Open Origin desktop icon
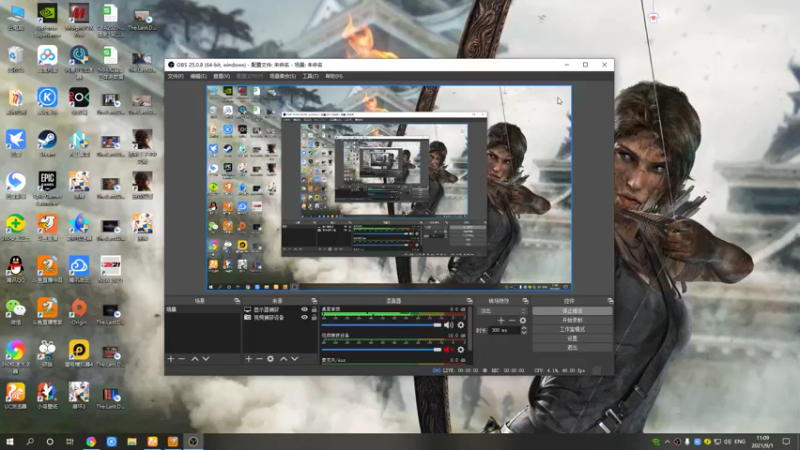Screen dimensions: 800x450 (79, 311)
